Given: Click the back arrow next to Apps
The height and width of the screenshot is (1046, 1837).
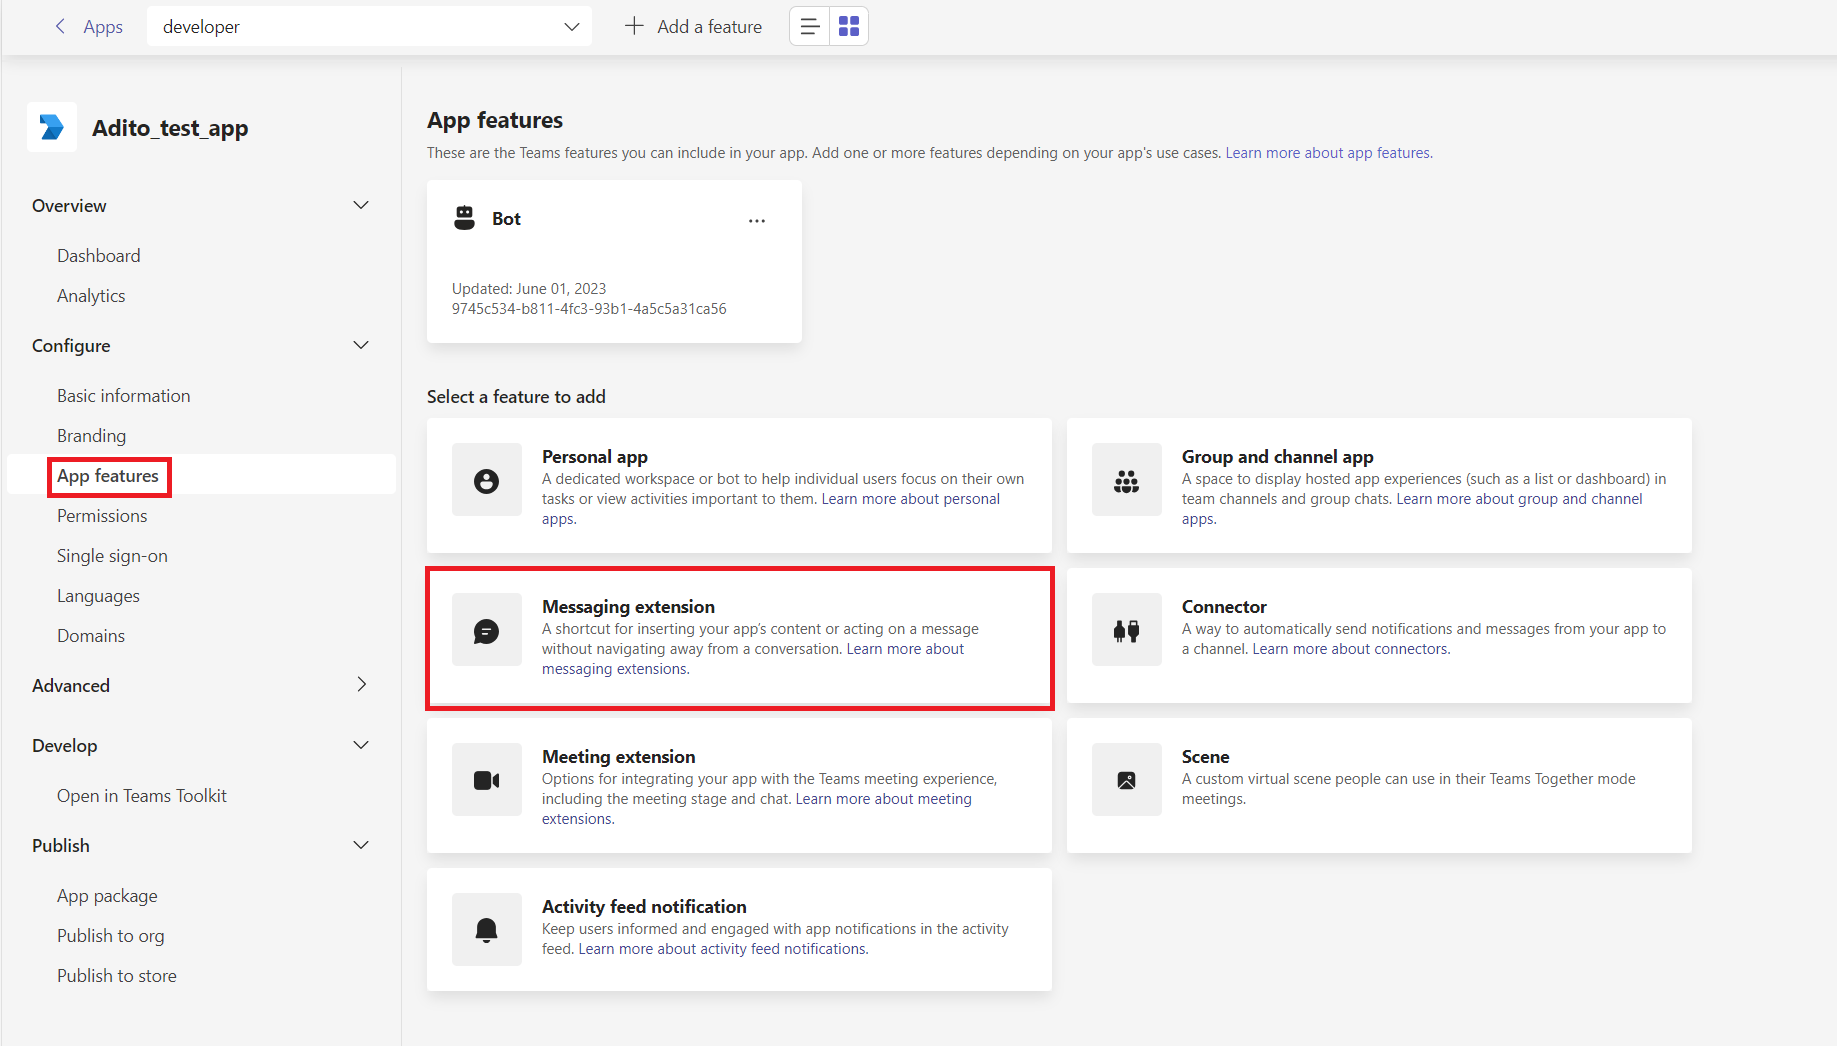Looking at the screenshot, I should click(x=61, y=27).
